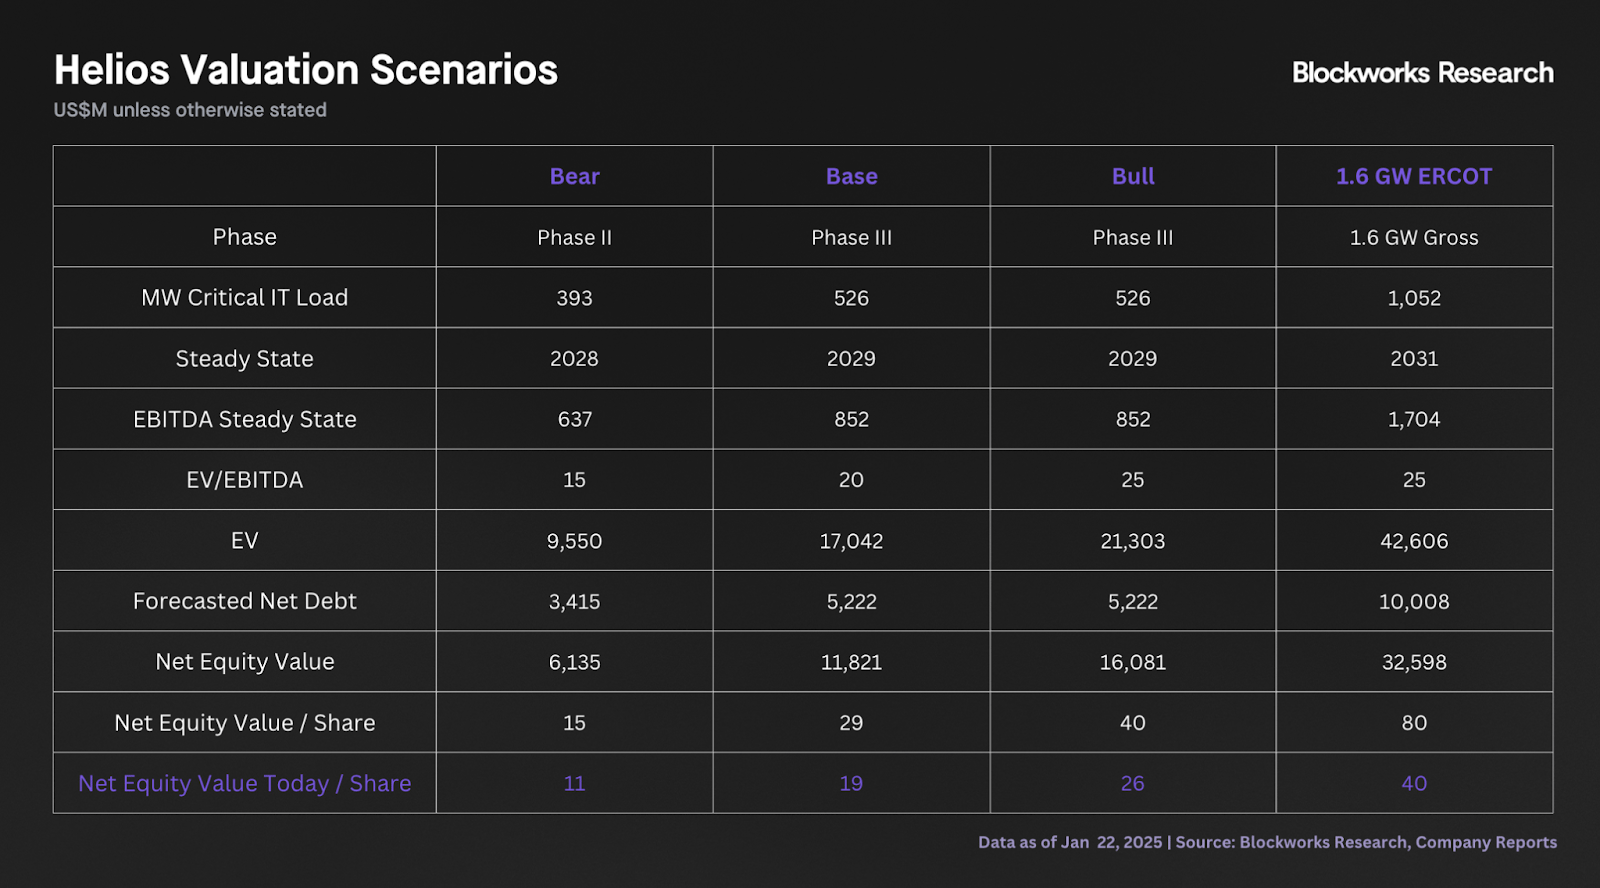
Task: Click the 393 MW value cell
Action: (x=574, y=298)
